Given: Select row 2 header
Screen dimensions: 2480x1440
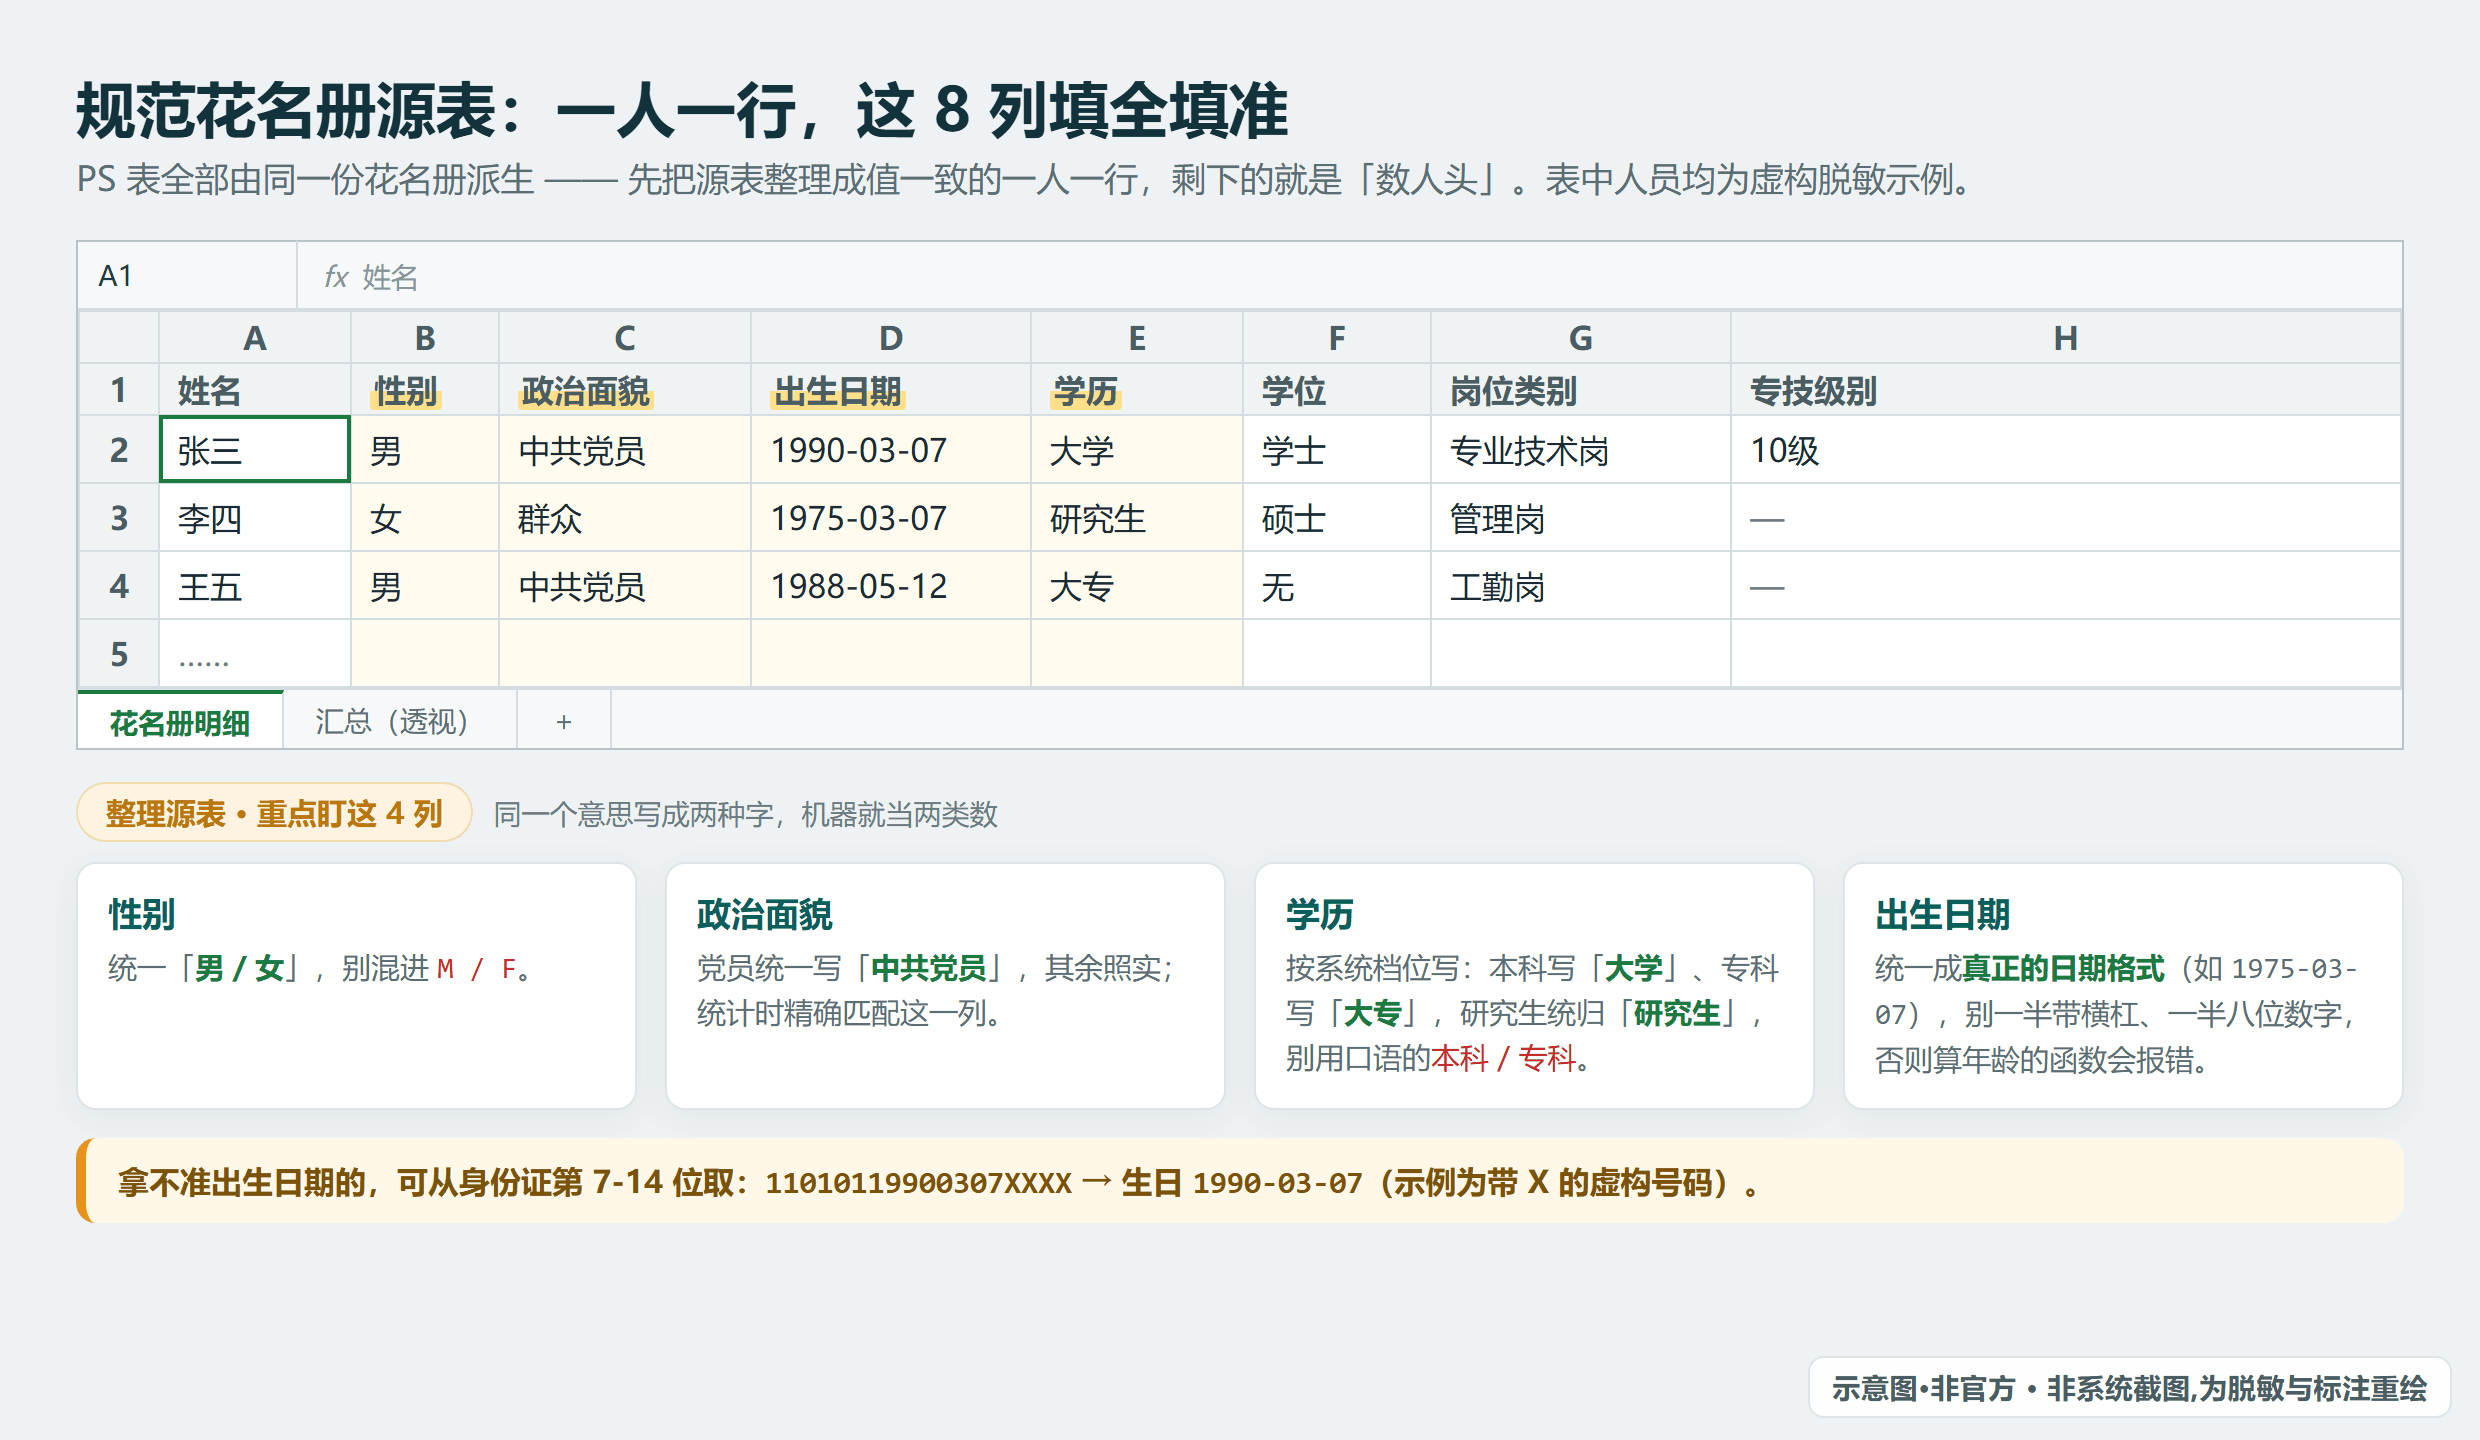Looking at the screenshot, I should click(x=119, y=450).
